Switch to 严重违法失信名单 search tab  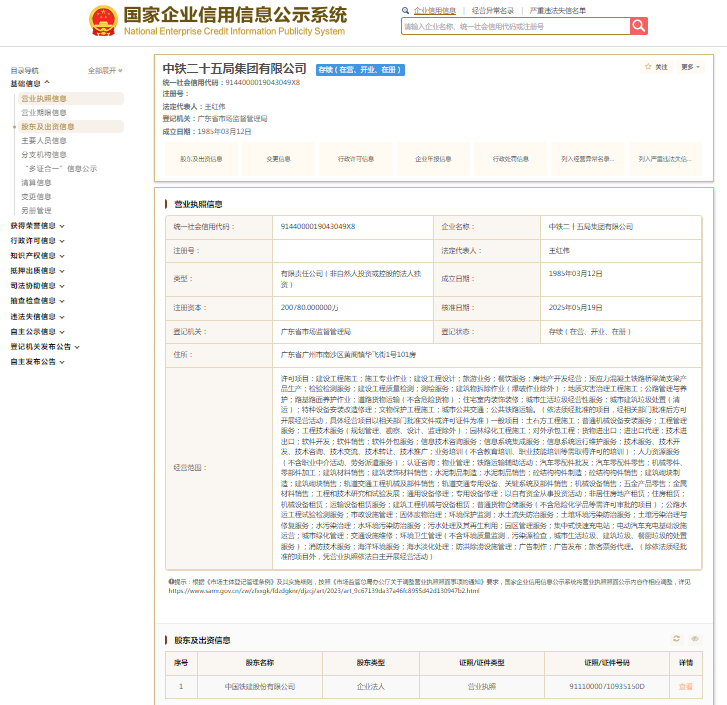[558, 10]
